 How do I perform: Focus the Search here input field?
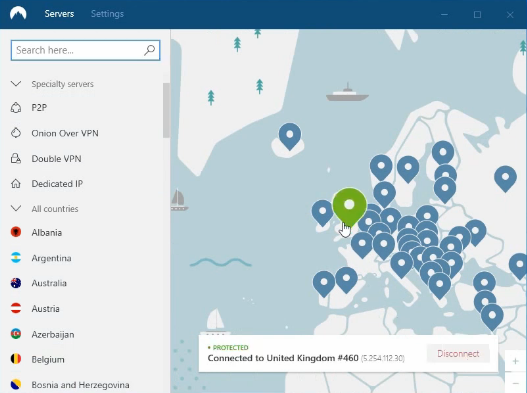(85, 50)
